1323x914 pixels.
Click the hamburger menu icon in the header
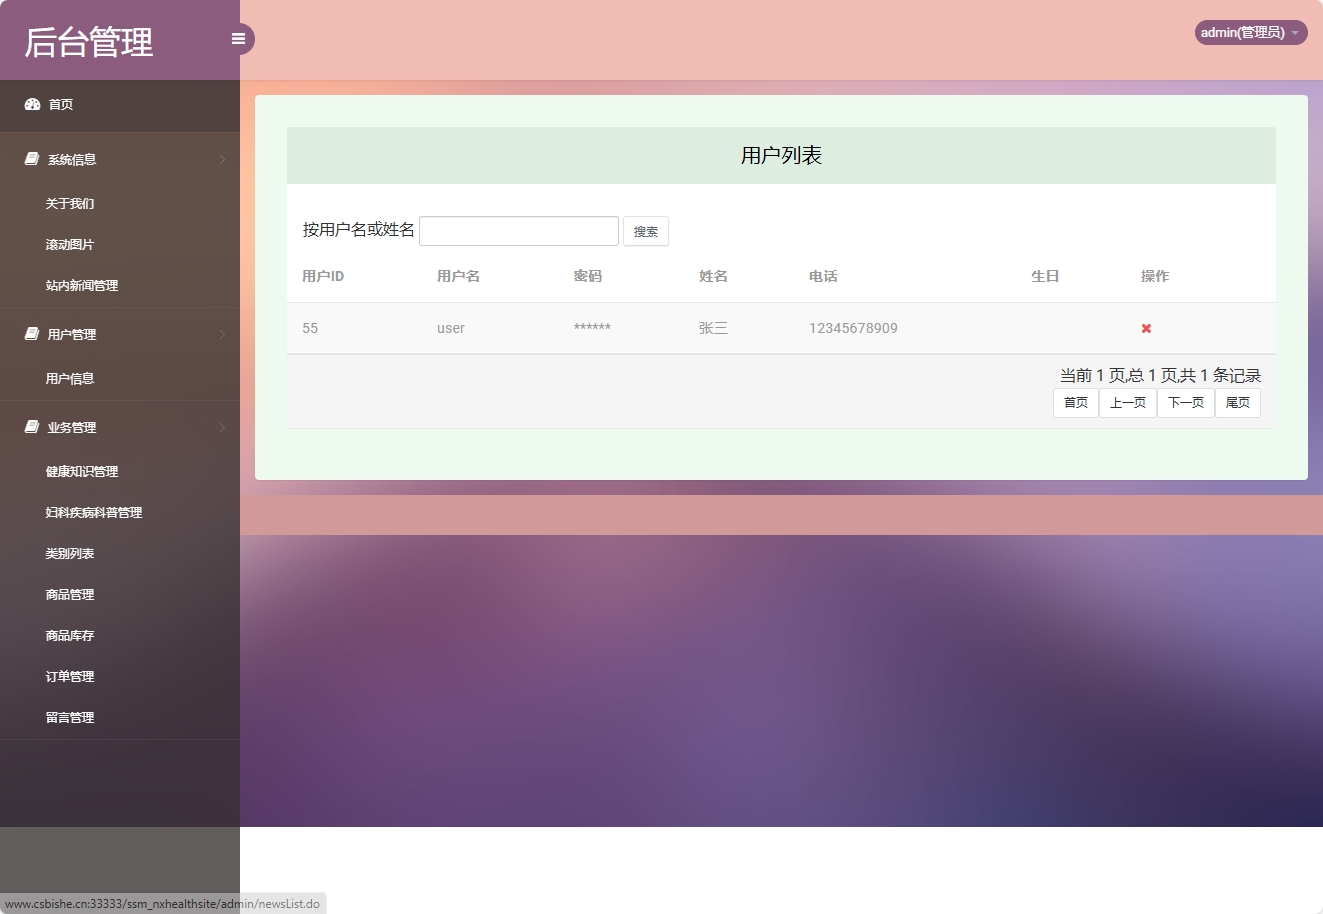pos(237,38)
